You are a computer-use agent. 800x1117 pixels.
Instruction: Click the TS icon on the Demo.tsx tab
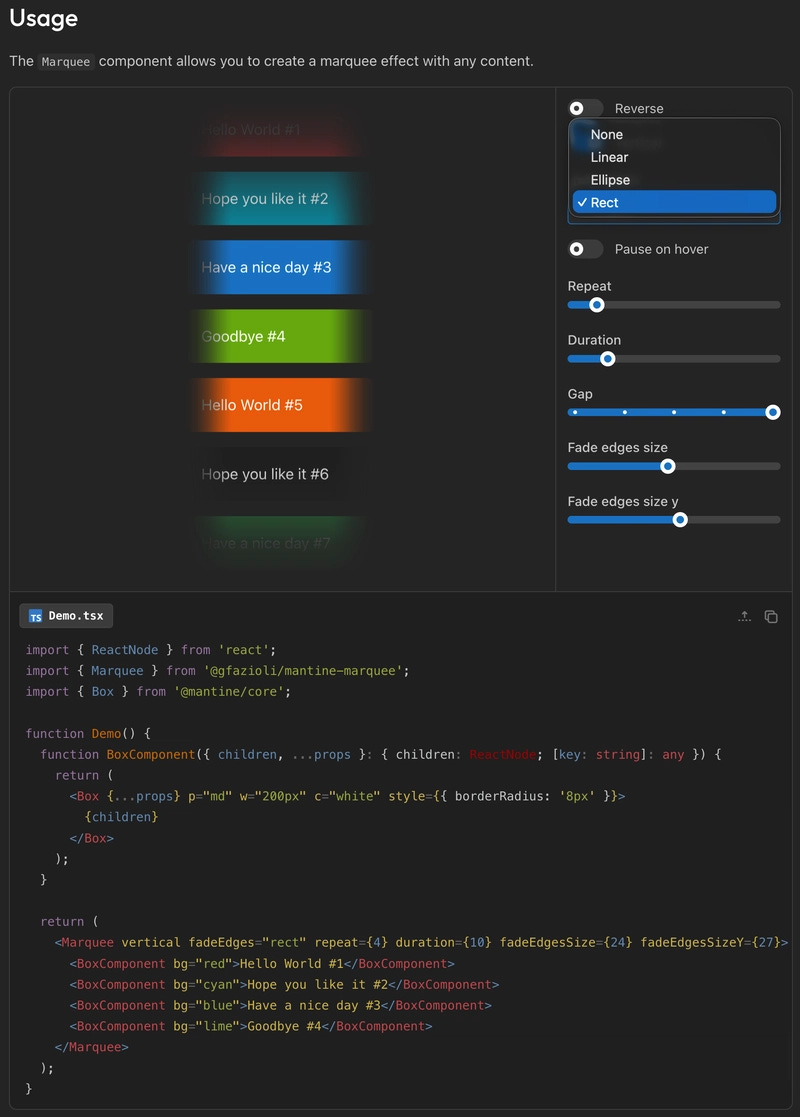(36, 616)
